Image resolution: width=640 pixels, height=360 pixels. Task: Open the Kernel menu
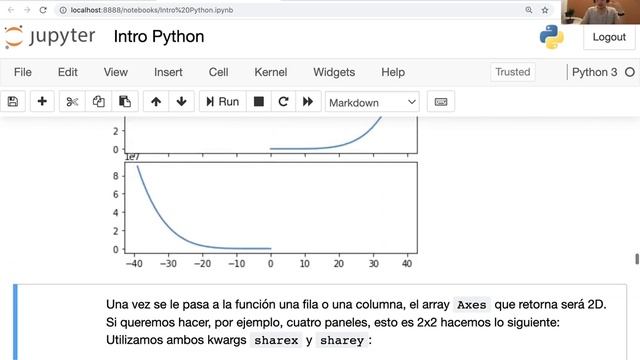pyautogui.click(x=271, y=72)
